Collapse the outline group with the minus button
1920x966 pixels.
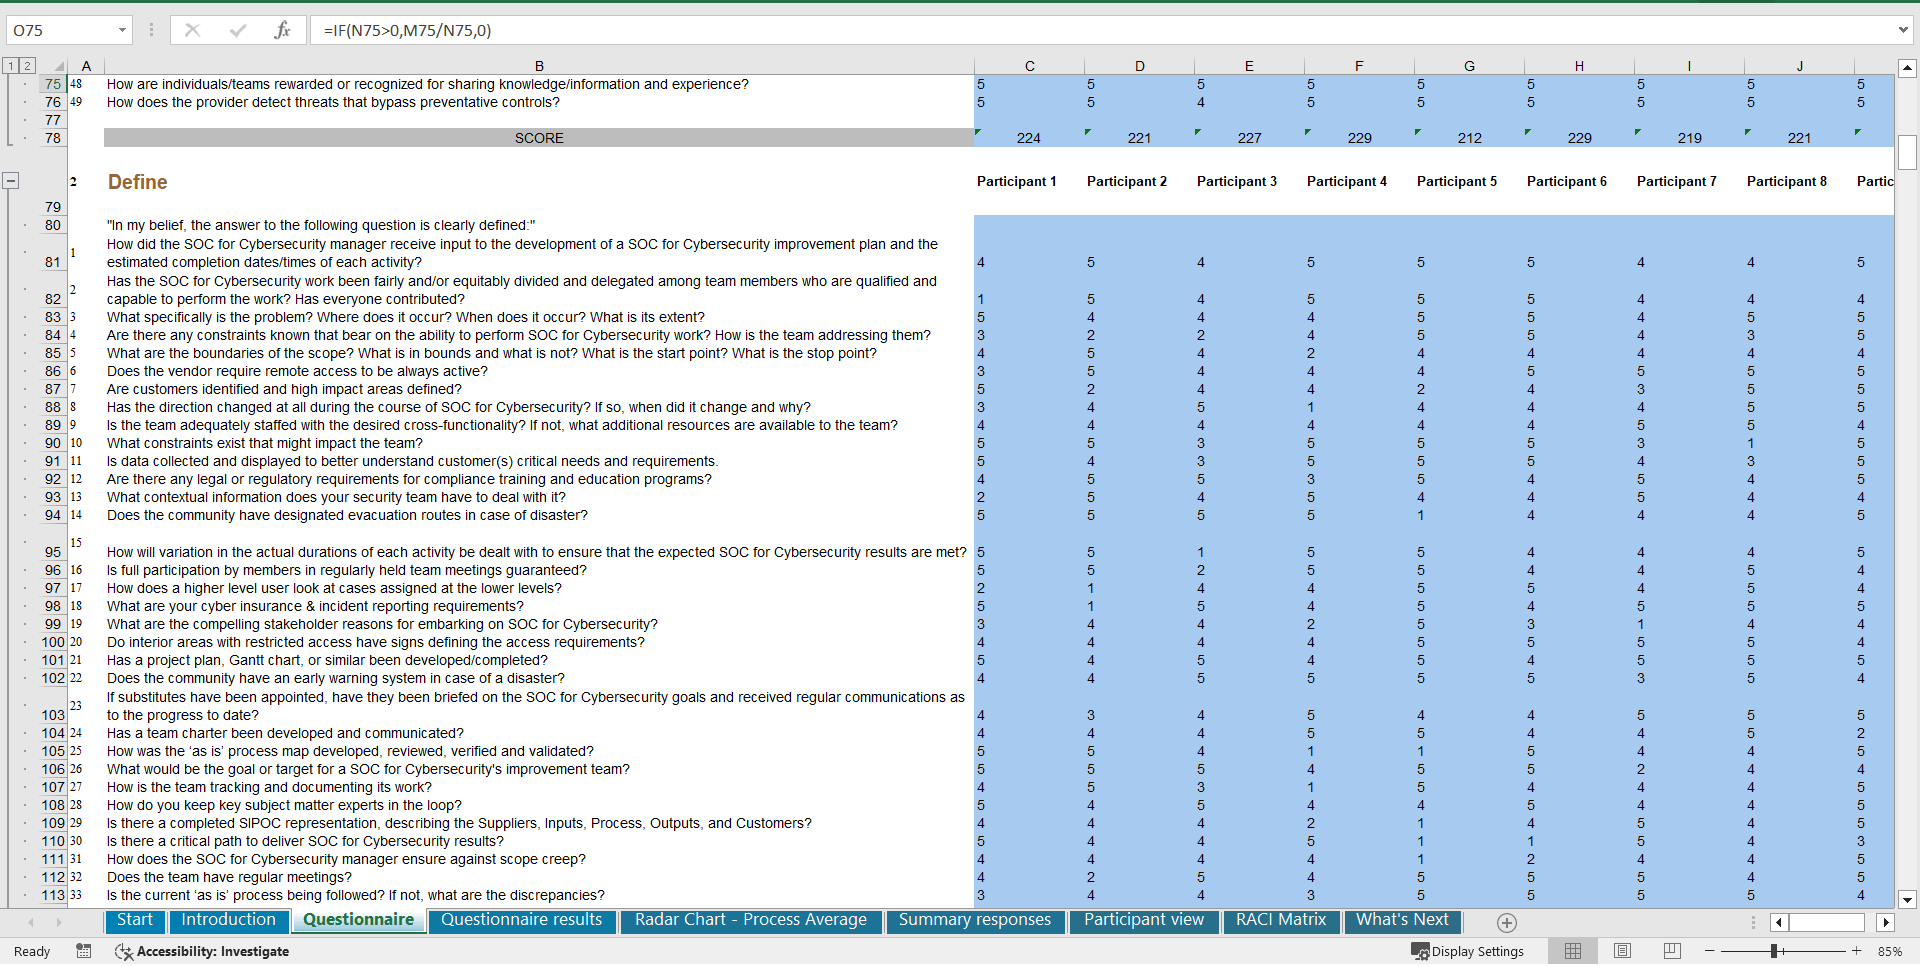[10, 181]
